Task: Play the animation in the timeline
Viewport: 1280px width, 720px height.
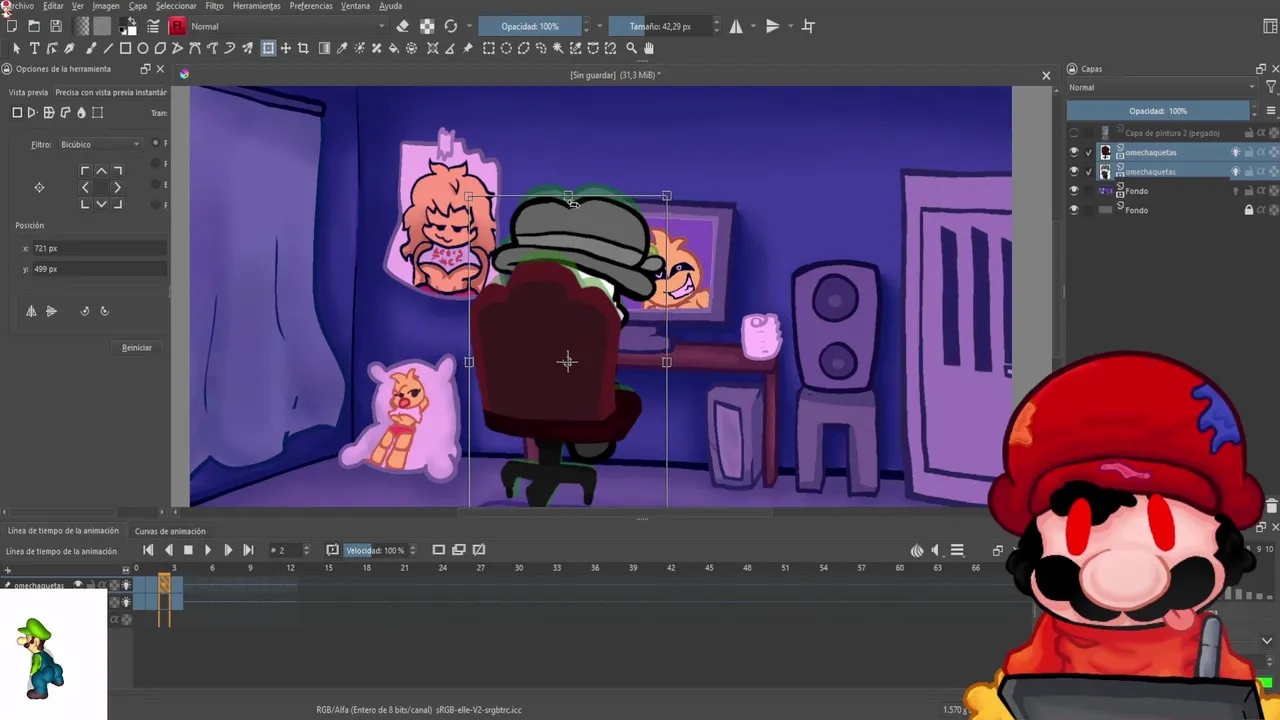Action: (x=208, y=550)
